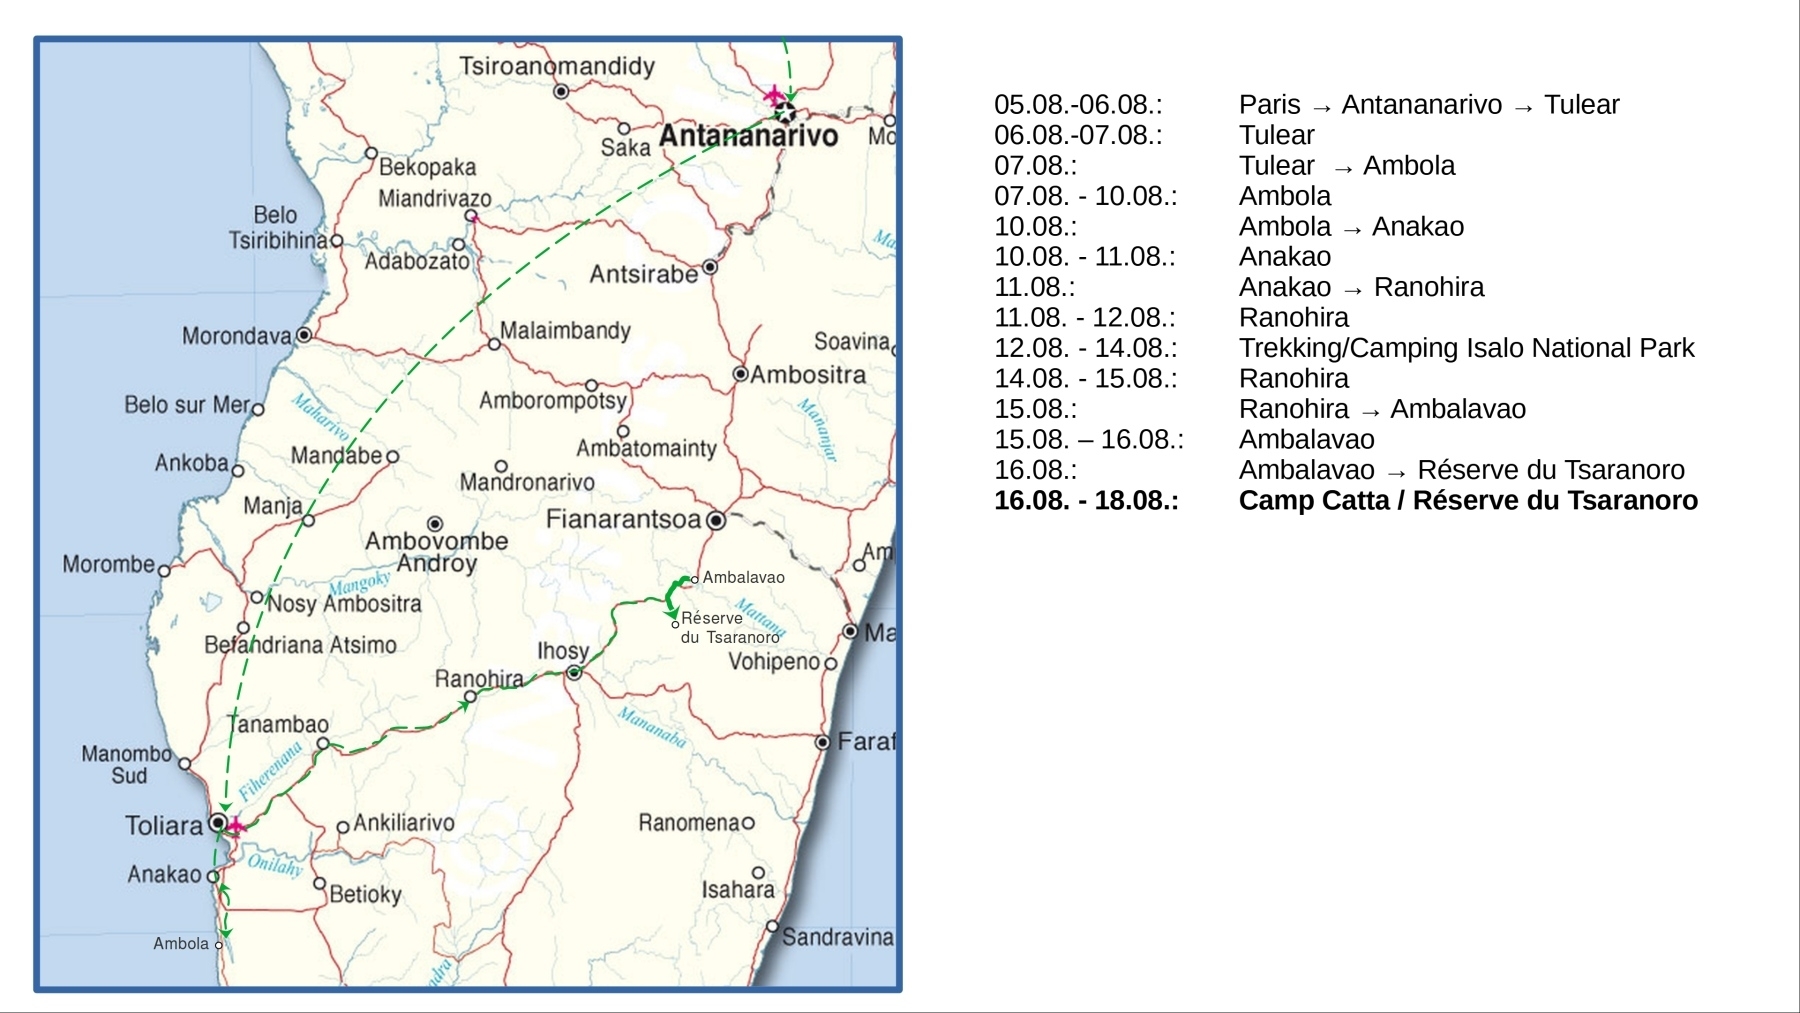Select the Fianarantsoa city marker on the map
Screen dimensions: 1800x1013
[x=715, y=520]
